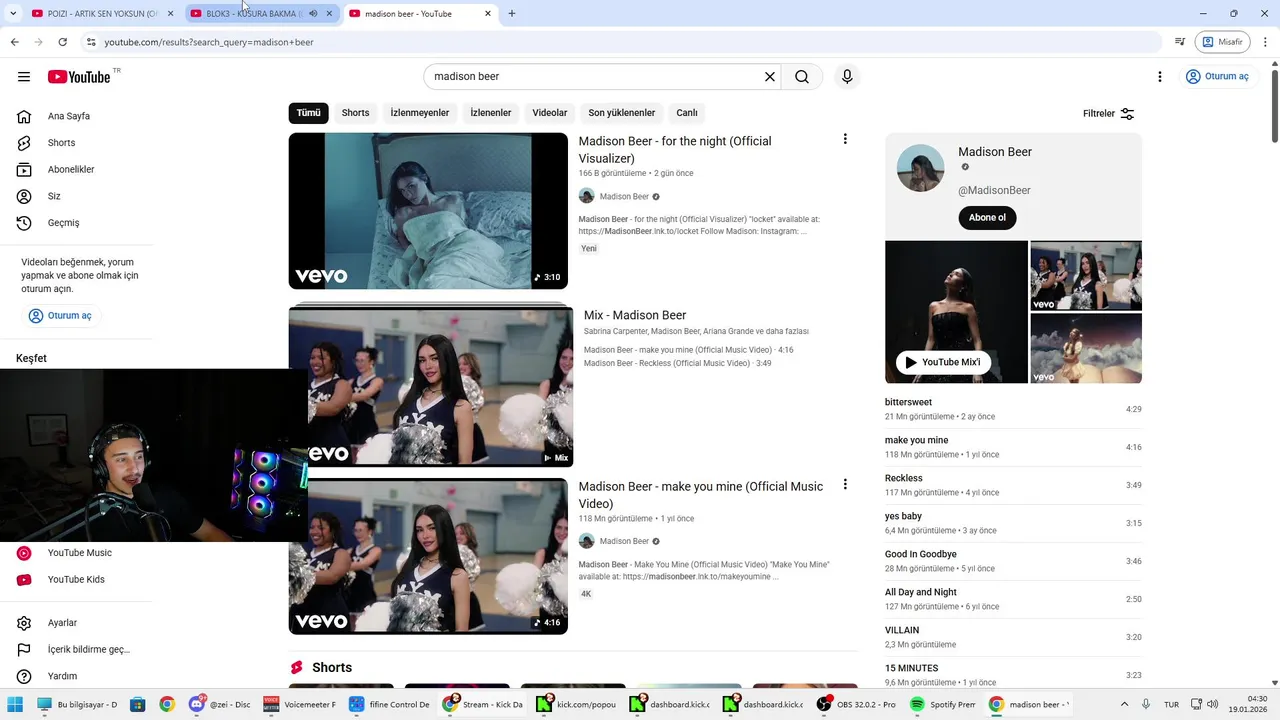Open Madison Beer channel avatar in side panel
Viewport: 1280px width, 720px height.
point(920,168)
